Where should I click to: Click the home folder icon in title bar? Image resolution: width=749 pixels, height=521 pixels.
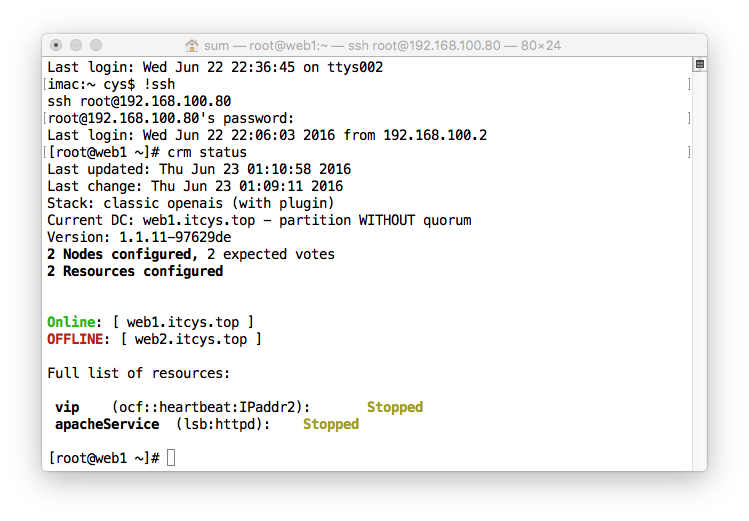(192, 45)
